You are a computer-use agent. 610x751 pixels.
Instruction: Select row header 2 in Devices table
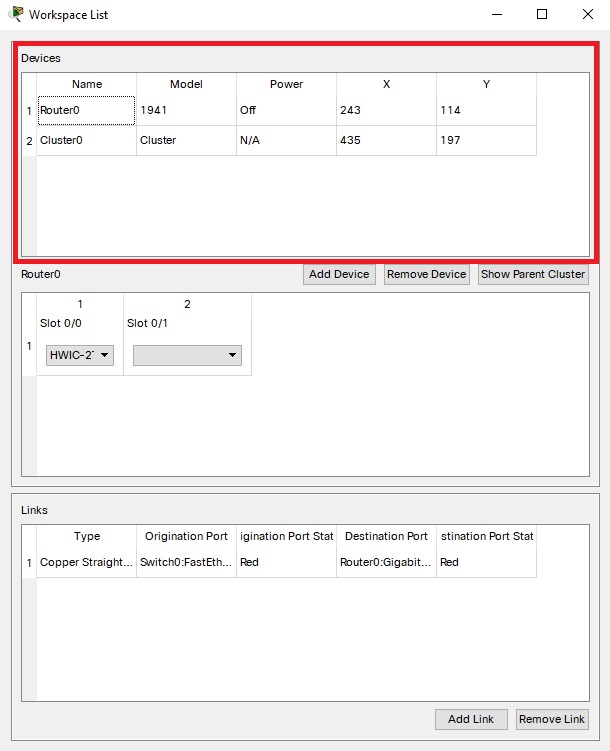point(29,141)
